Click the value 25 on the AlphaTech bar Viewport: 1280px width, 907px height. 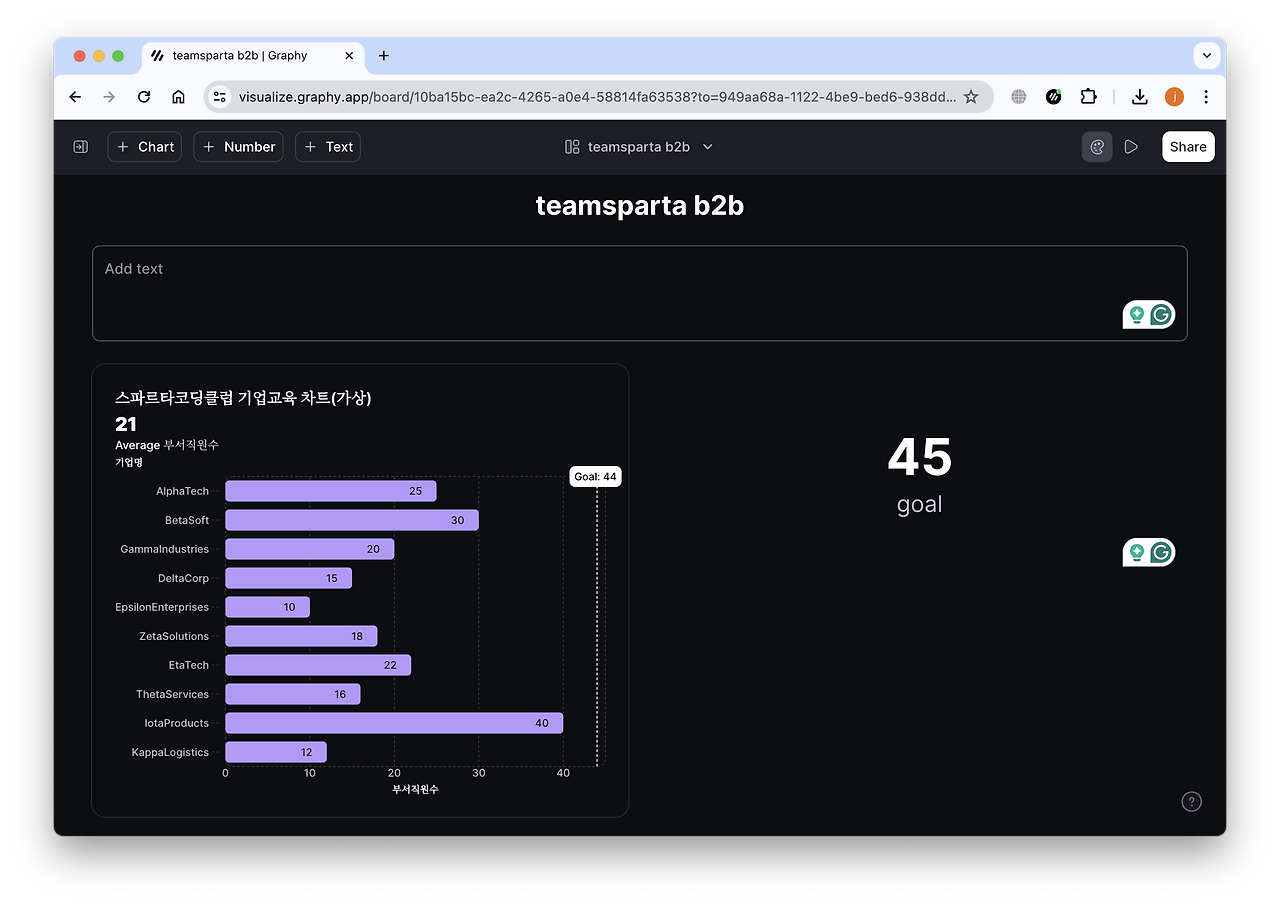(x=416, y=491)
